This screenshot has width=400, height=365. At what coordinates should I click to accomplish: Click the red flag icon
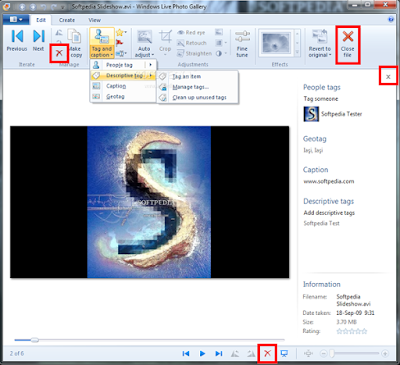click(x=120, y=43)
